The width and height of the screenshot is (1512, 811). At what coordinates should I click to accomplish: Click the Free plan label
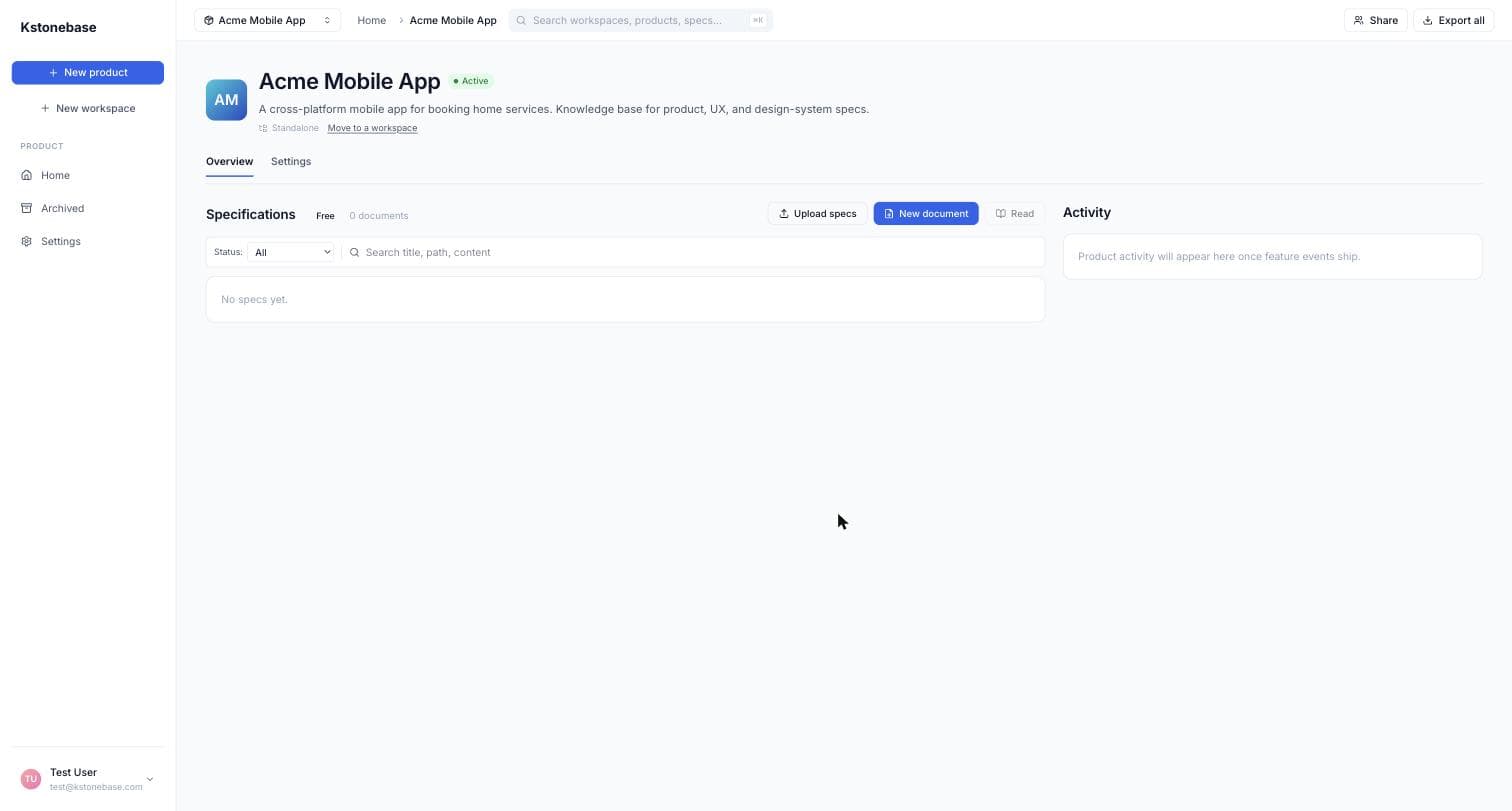pos(325,216)
